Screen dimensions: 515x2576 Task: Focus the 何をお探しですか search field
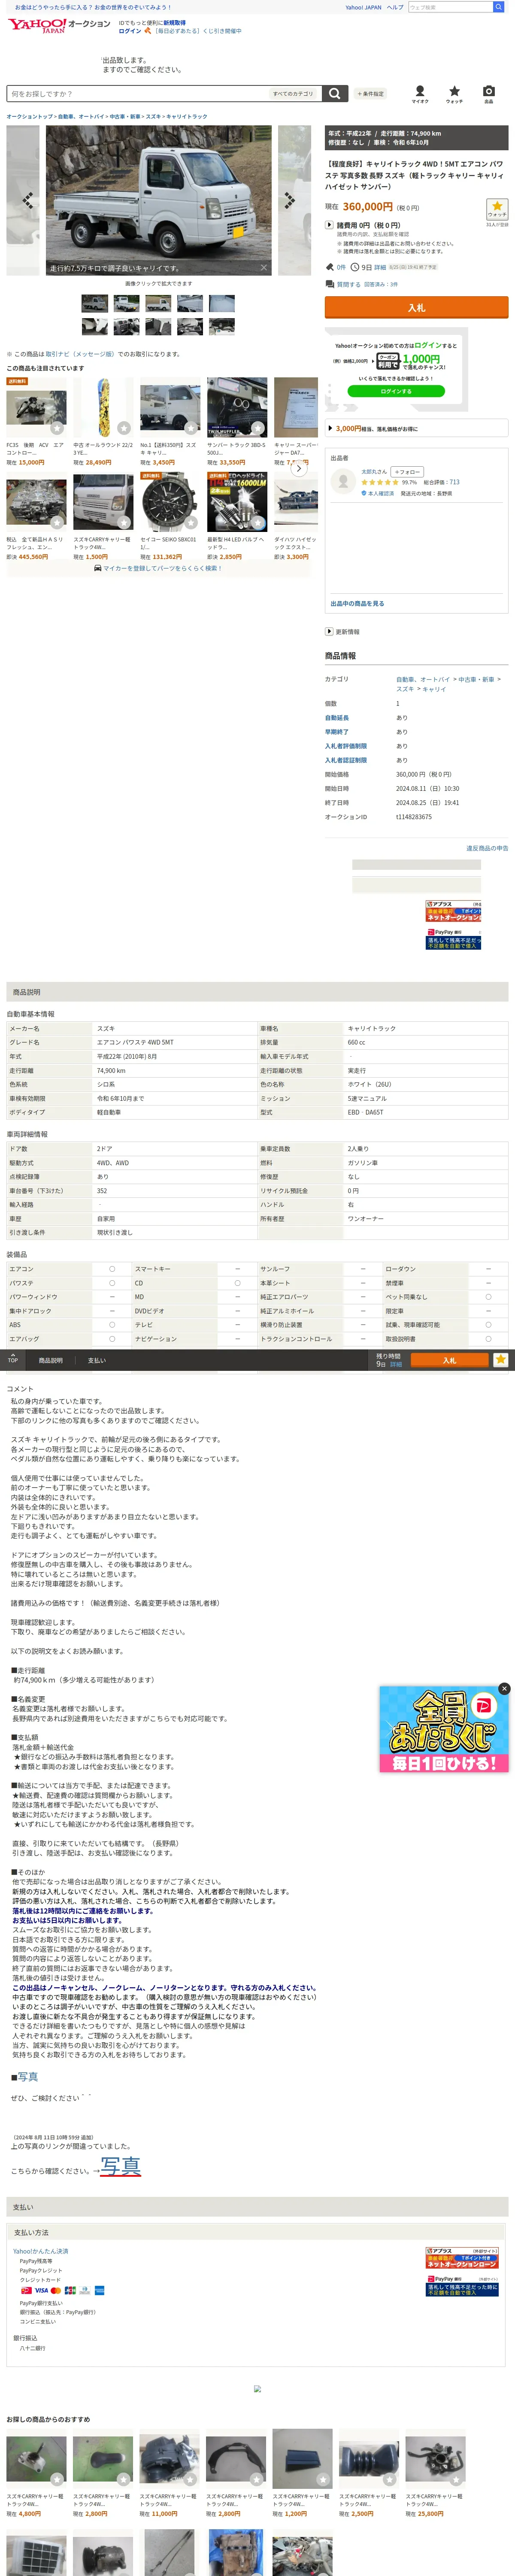[138, 93]
